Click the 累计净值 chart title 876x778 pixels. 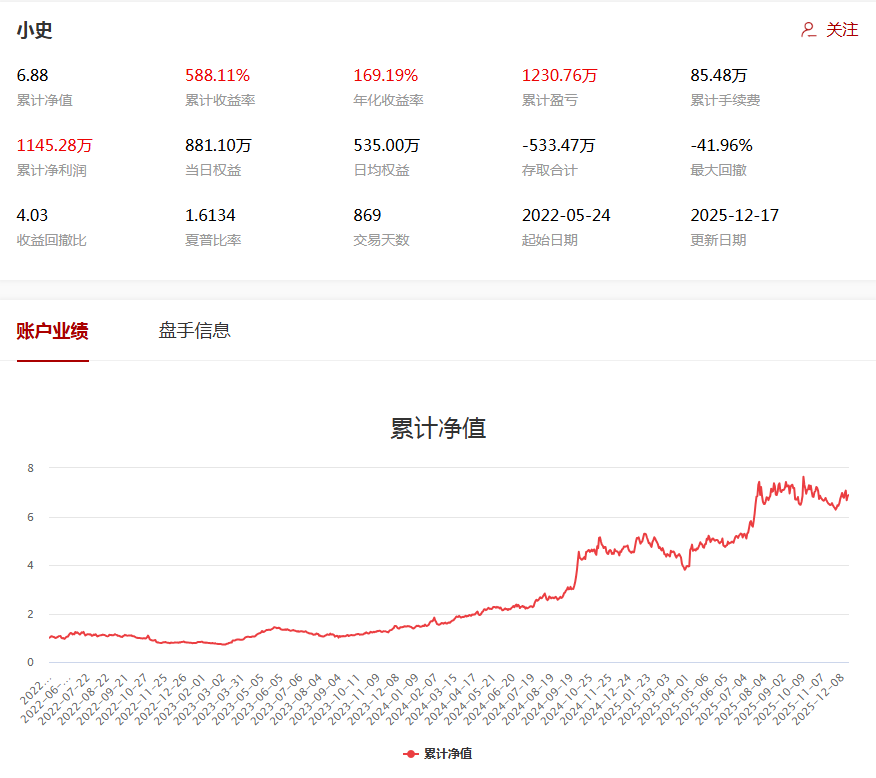[438, 429]
